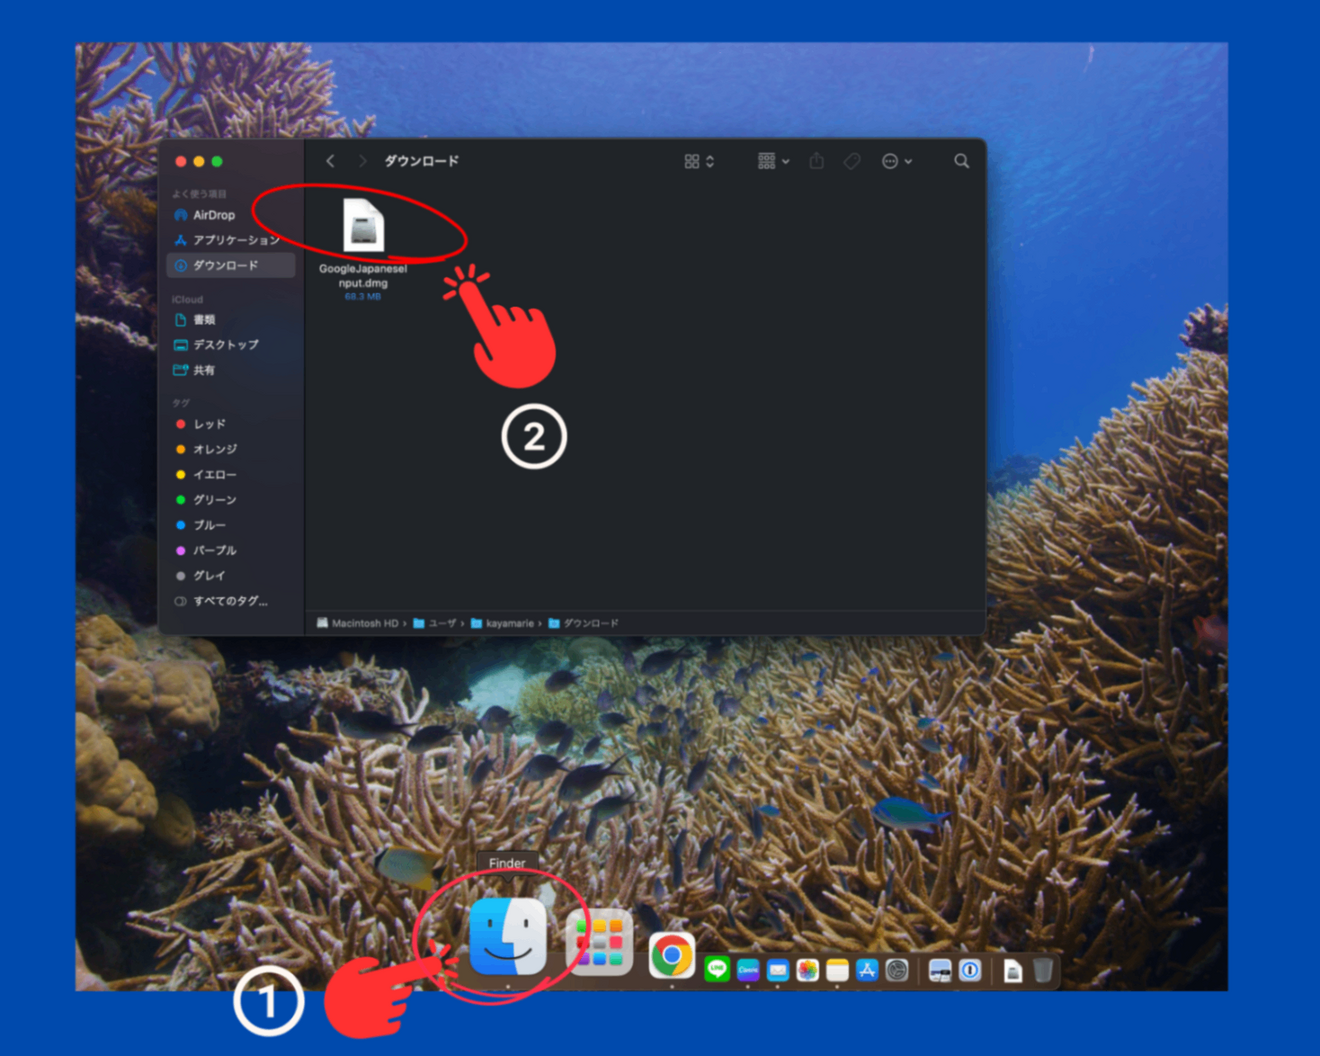Open the Mail app in Dock
The image size is (1320, 1056).
tap(777, 969)
